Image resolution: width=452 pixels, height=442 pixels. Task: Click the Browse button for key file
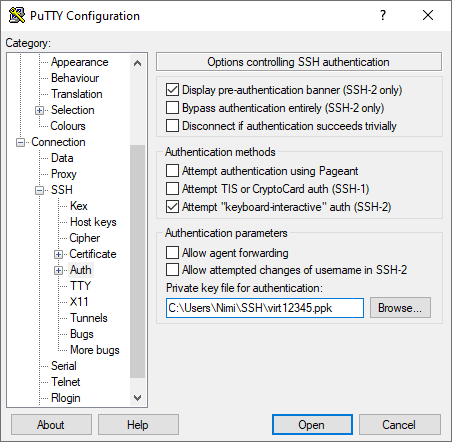(400, 308)
